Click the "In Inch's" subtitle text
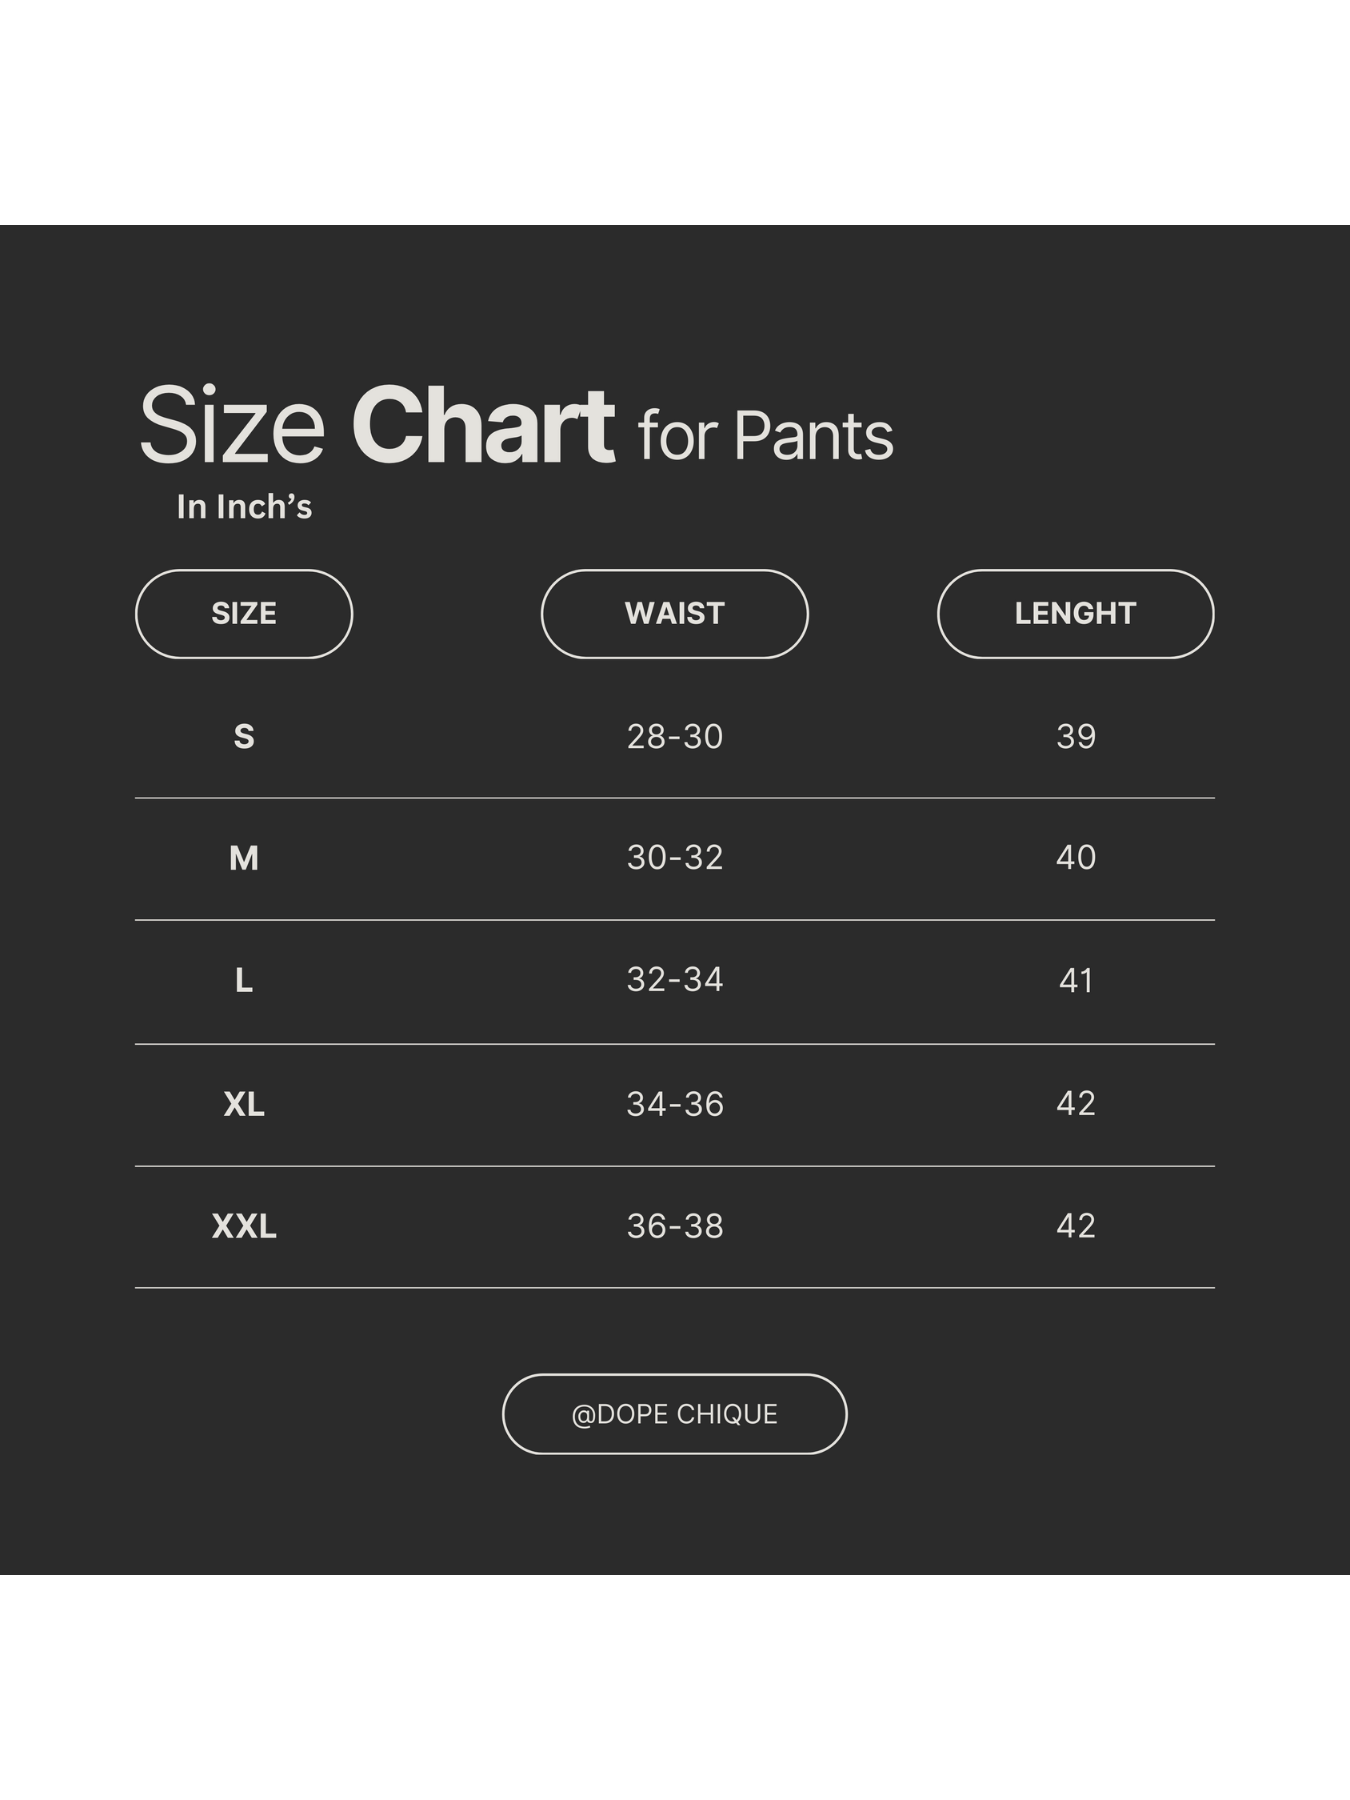The width and height of the screenshot is (1350, 1800). coord(244,507)
